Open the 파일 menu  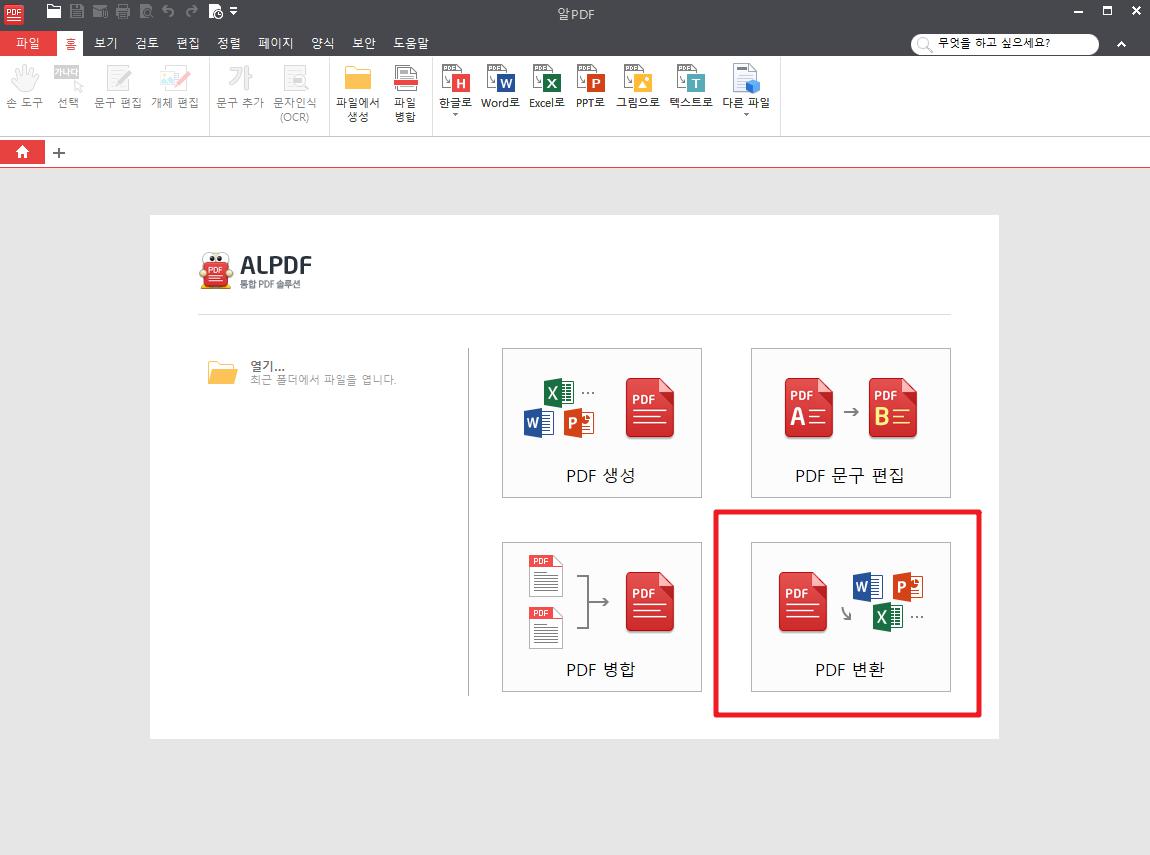[x=28, y=43]
